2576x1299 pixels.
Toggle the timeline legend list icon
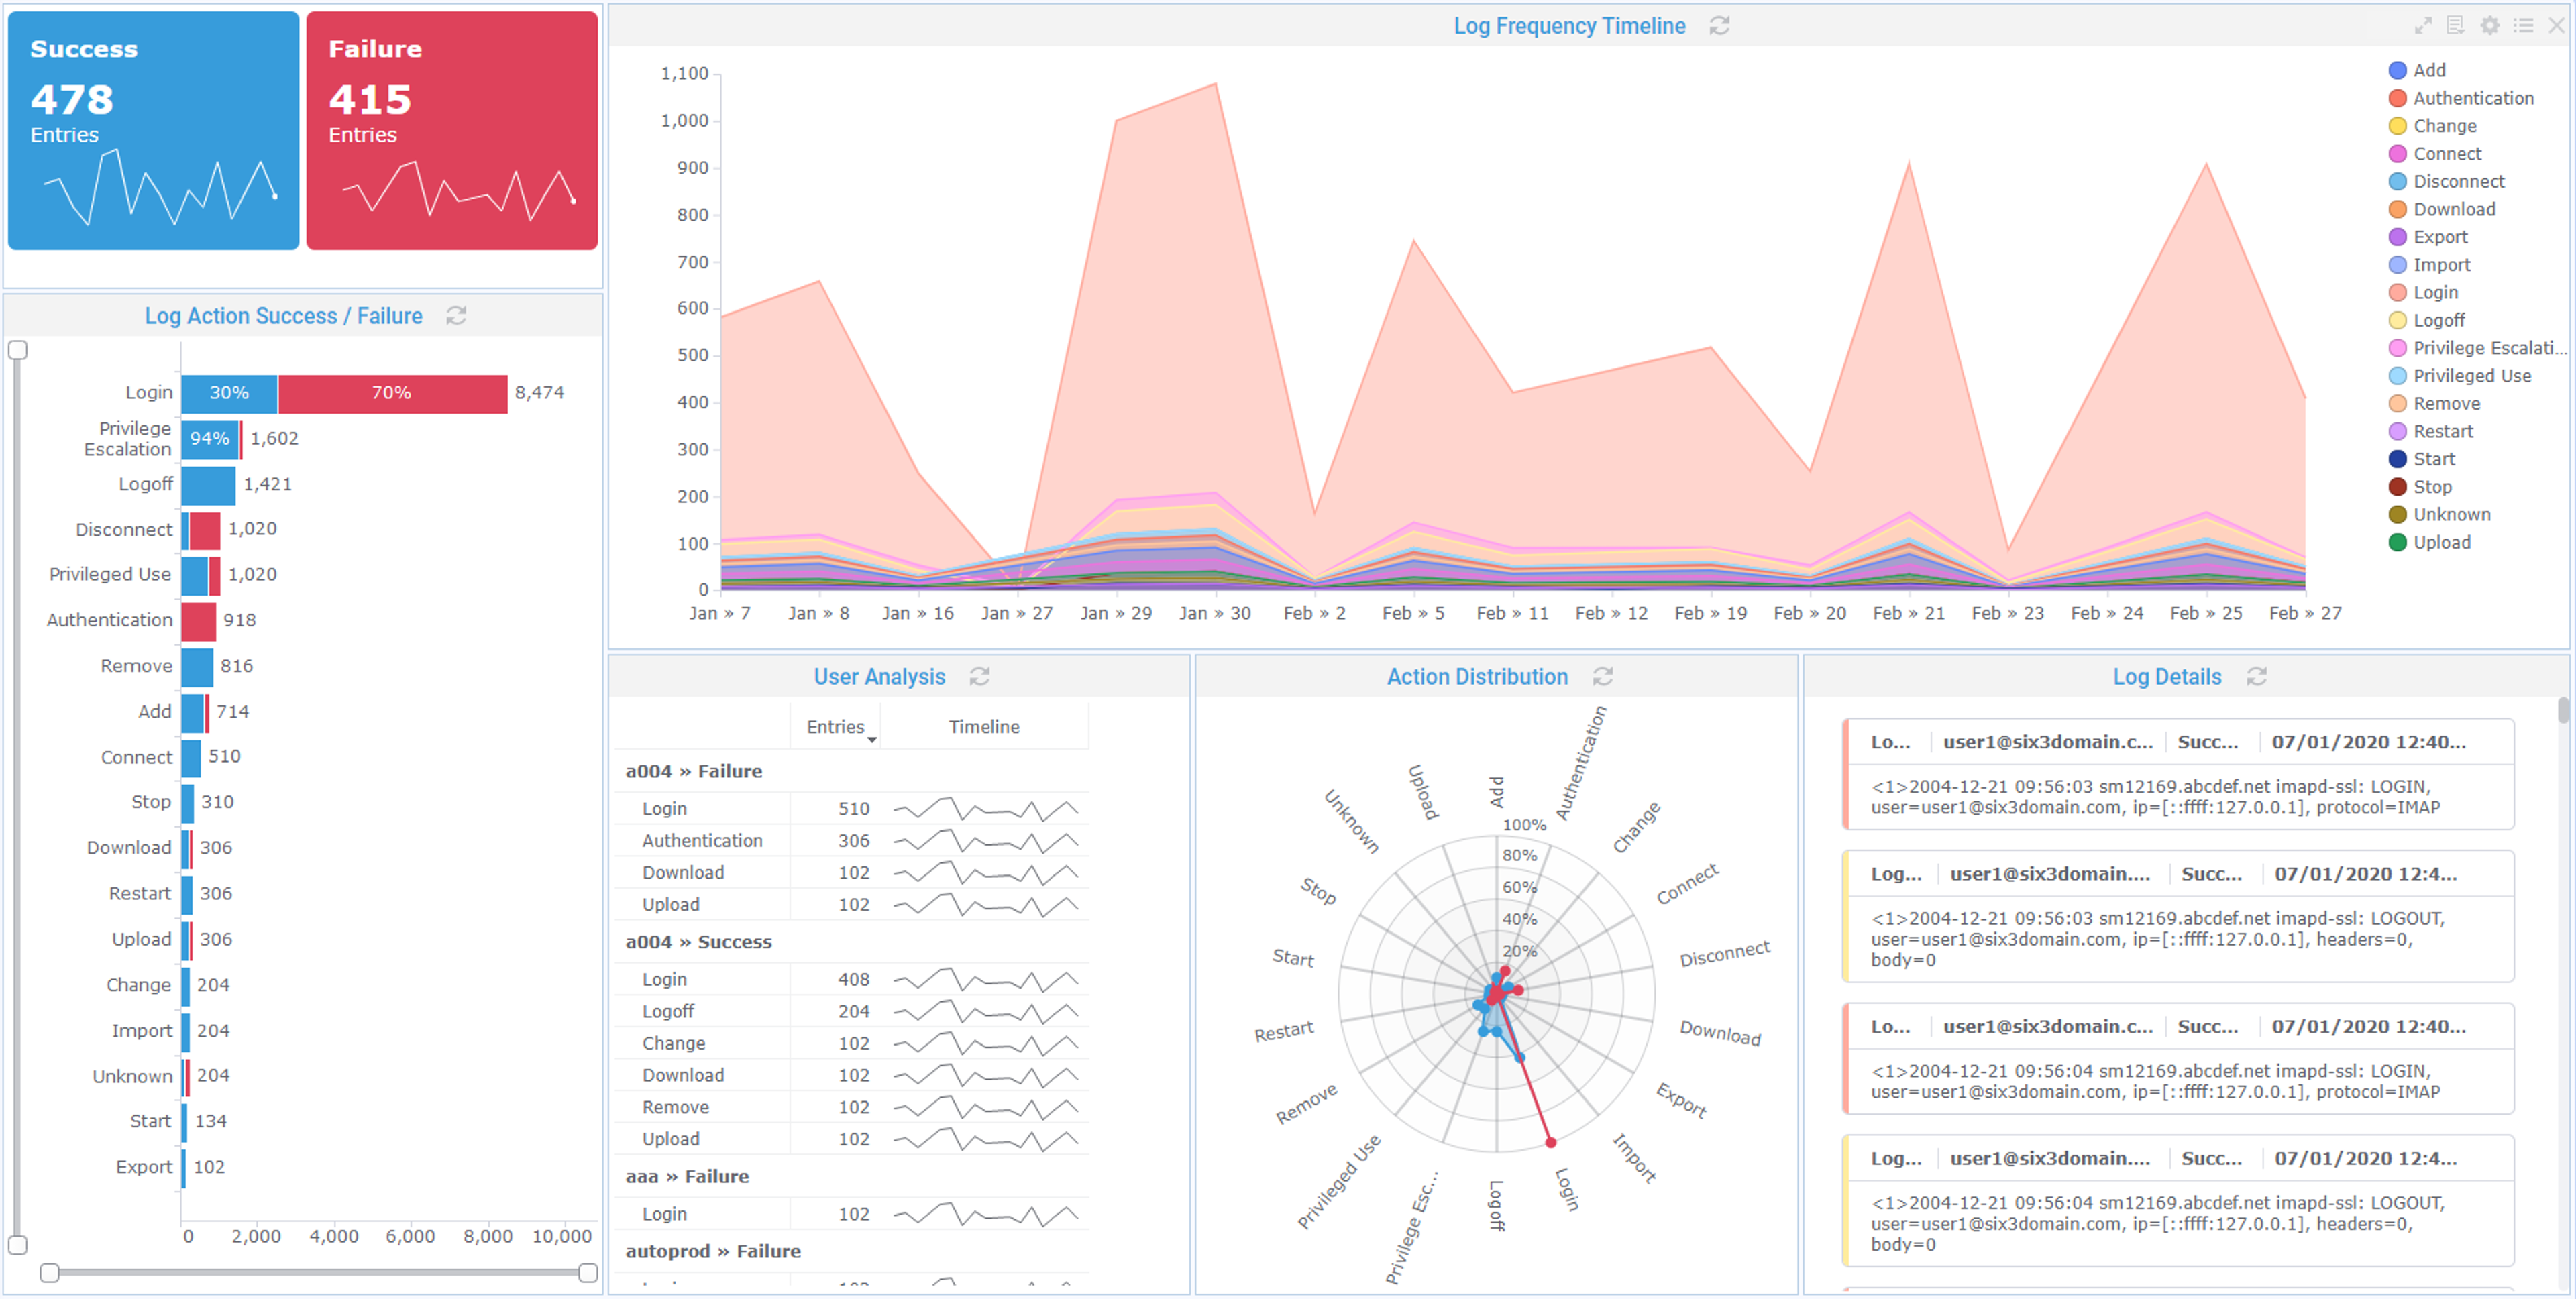coord(2524,25)
